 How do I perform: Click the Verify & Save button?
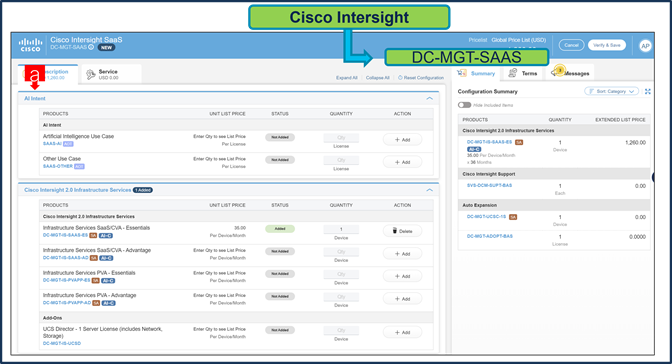[607, 45]
